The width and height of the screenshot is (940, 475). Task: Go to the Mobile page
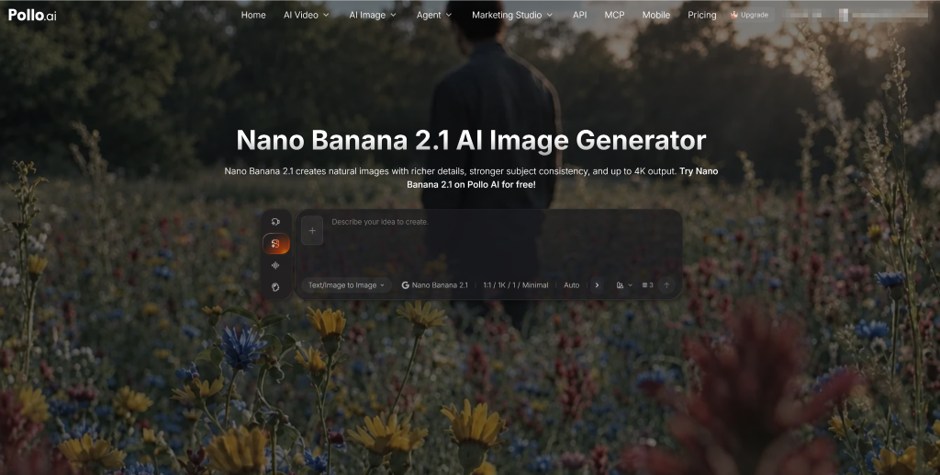pyautogui.click(x=656, y=15)
